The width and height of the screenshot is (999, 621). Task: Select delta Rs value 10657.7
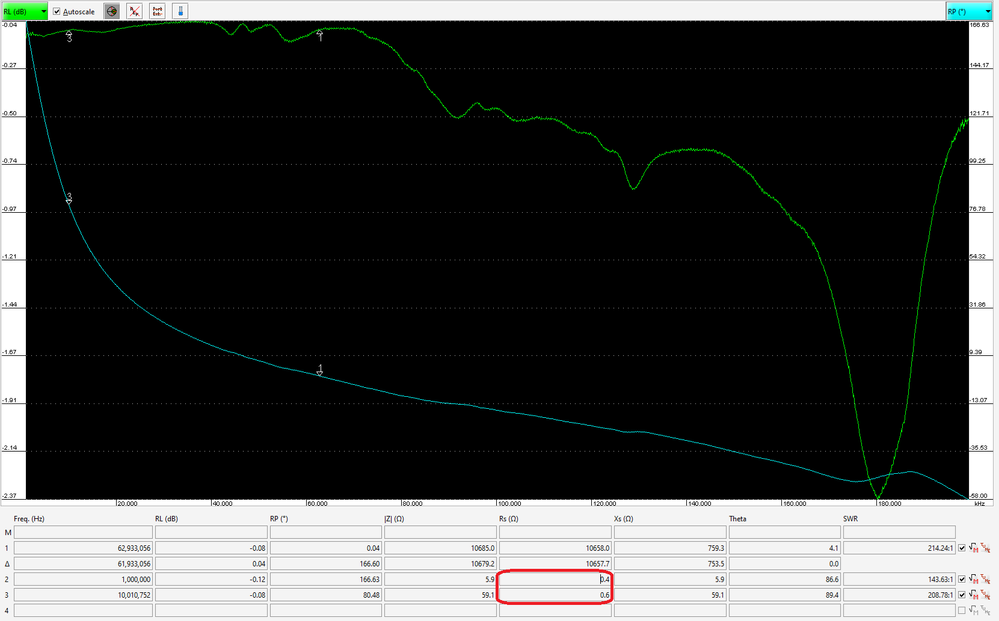click(x=555, y=564)
